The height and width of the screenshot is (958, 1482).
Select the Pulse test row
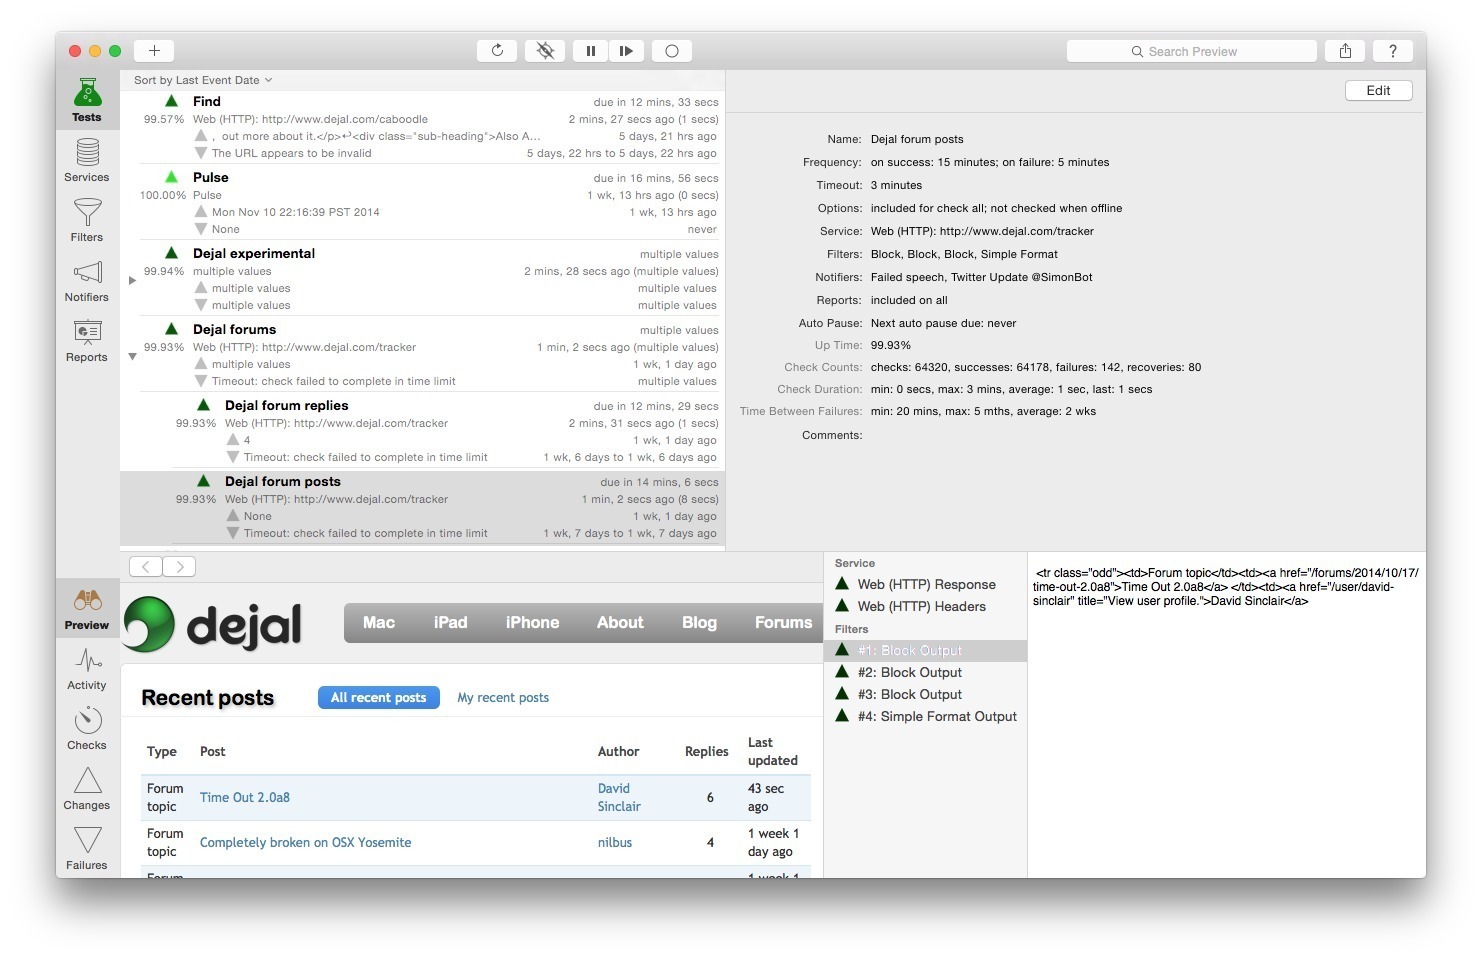tap(422, 203)
